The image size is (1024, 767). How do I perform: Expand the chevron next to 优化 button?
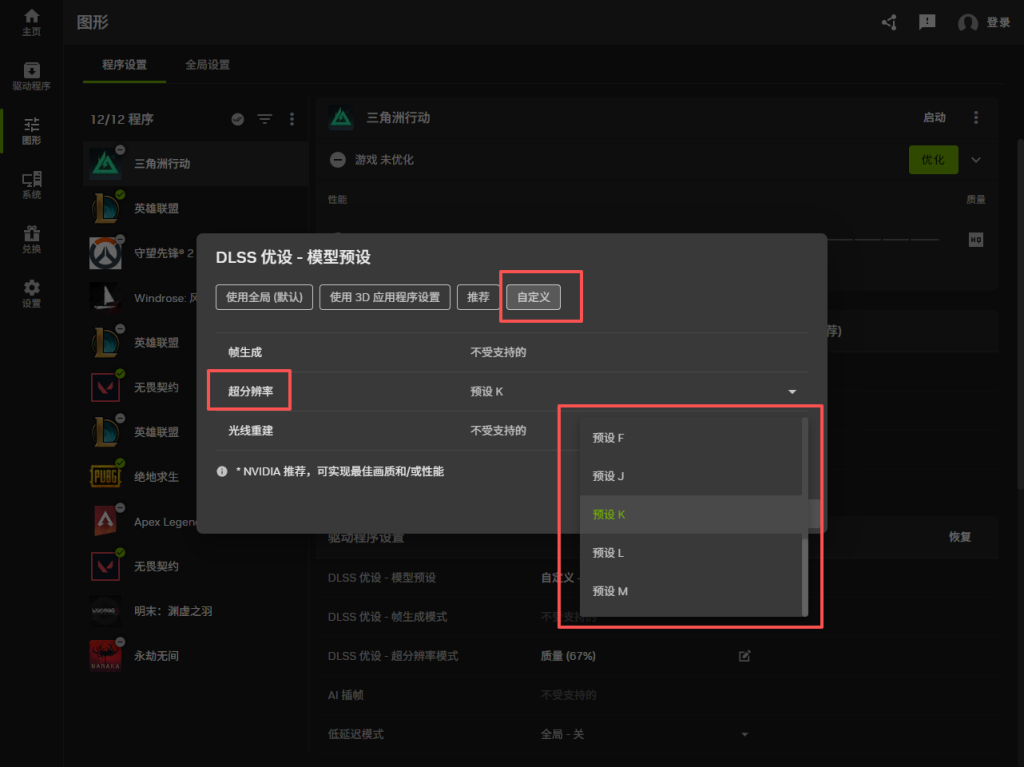[x=977, y=160]
